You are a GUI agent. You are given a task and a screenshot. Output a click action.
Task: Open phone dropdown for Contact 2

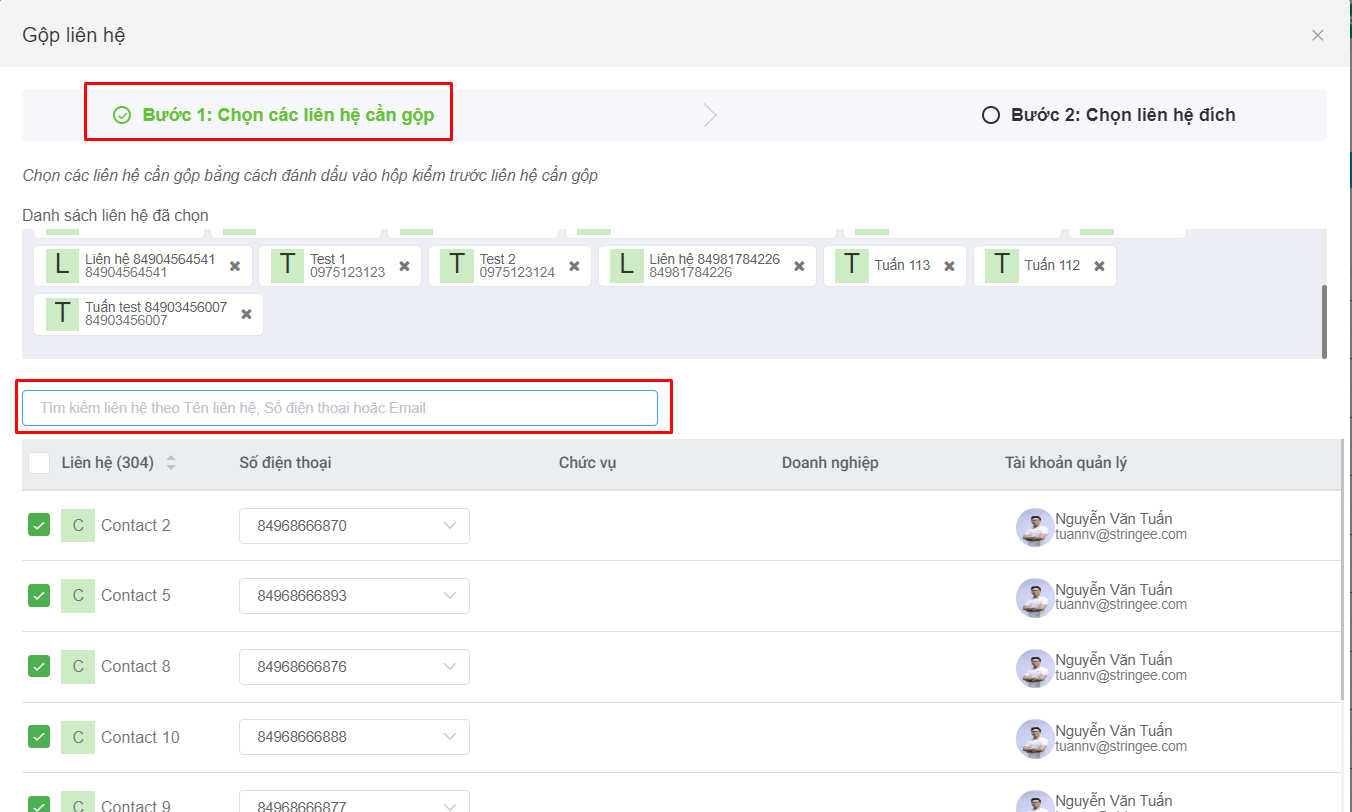(449, 526)
